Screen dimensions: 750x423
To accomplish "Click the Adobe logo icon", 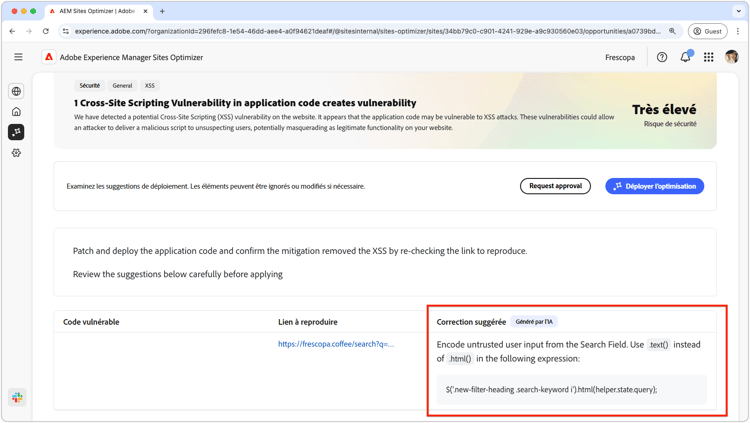I will pos(49,57).
